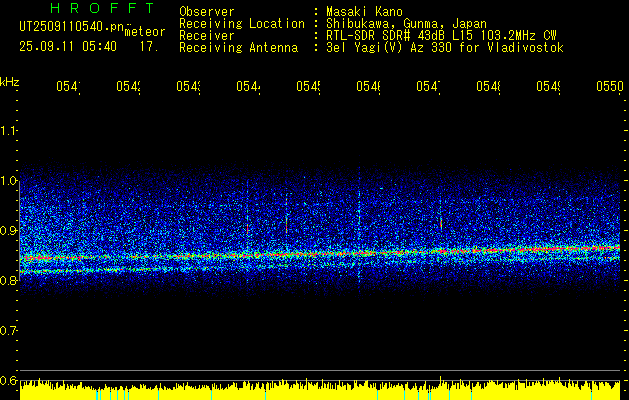
Task: Click the 1.1 kHz axis label
Action: 8,131
